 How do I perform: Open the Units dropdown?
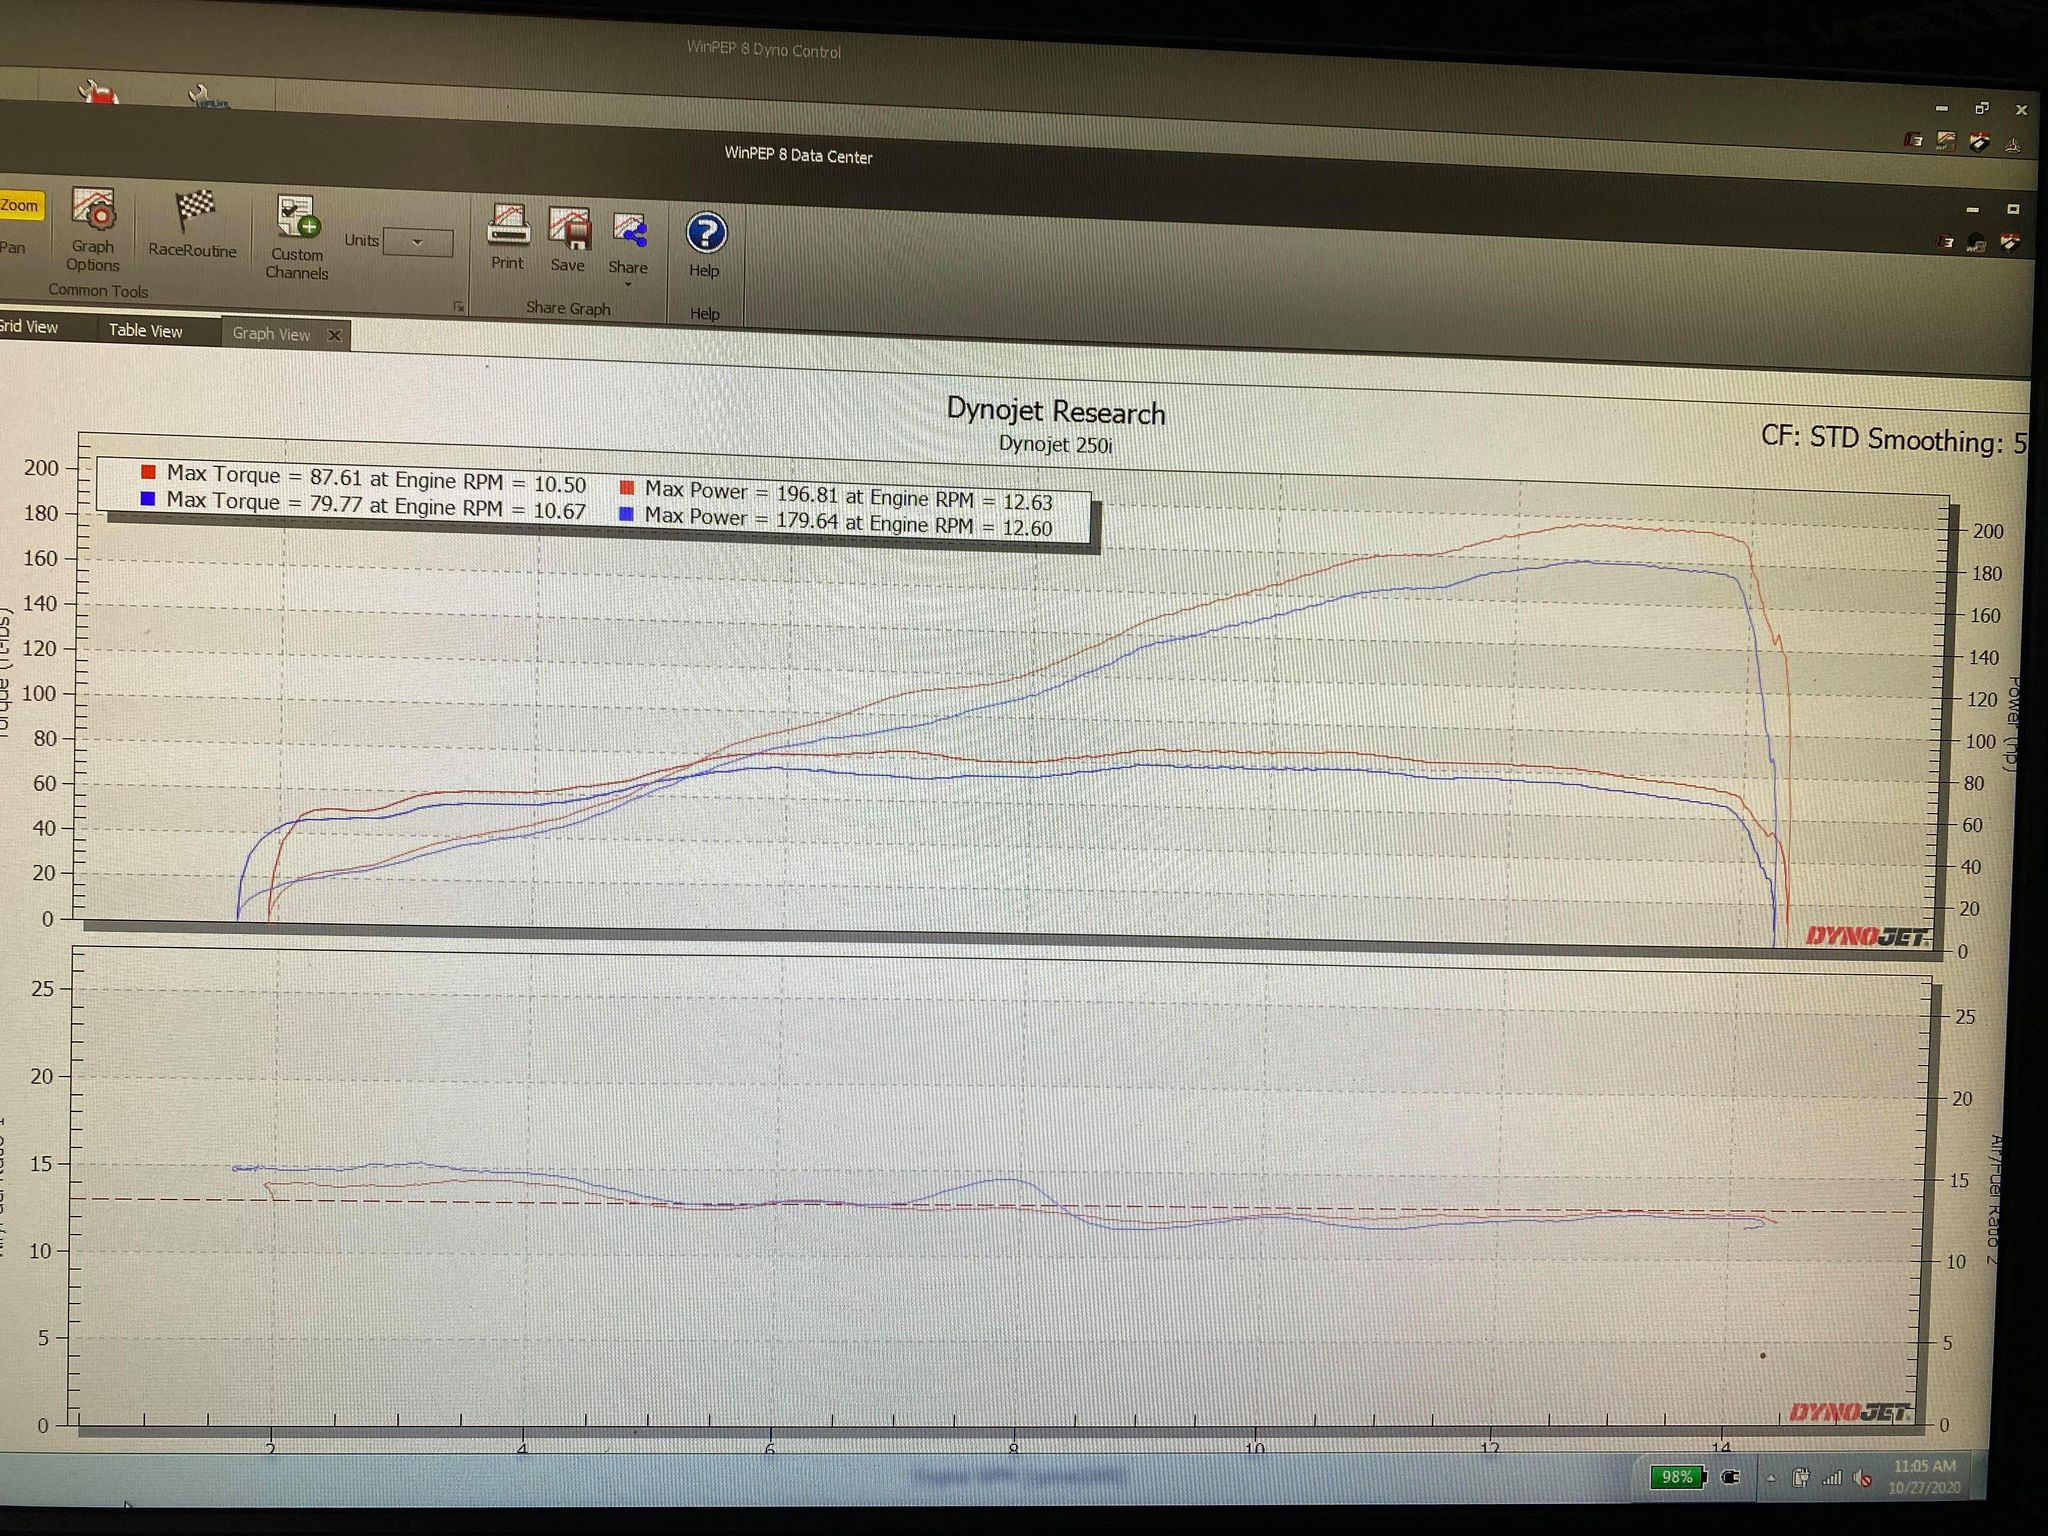click(x=418, y=242)
